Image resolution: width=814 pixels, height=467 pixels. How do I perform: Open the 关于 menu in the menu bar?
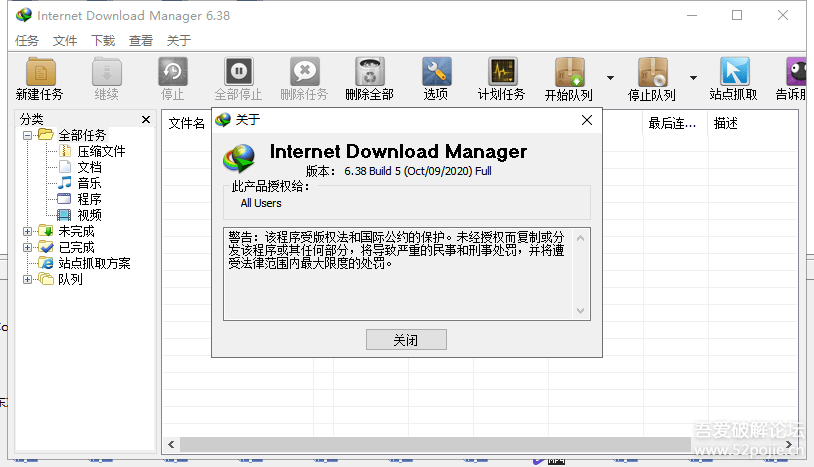[179, 40]
